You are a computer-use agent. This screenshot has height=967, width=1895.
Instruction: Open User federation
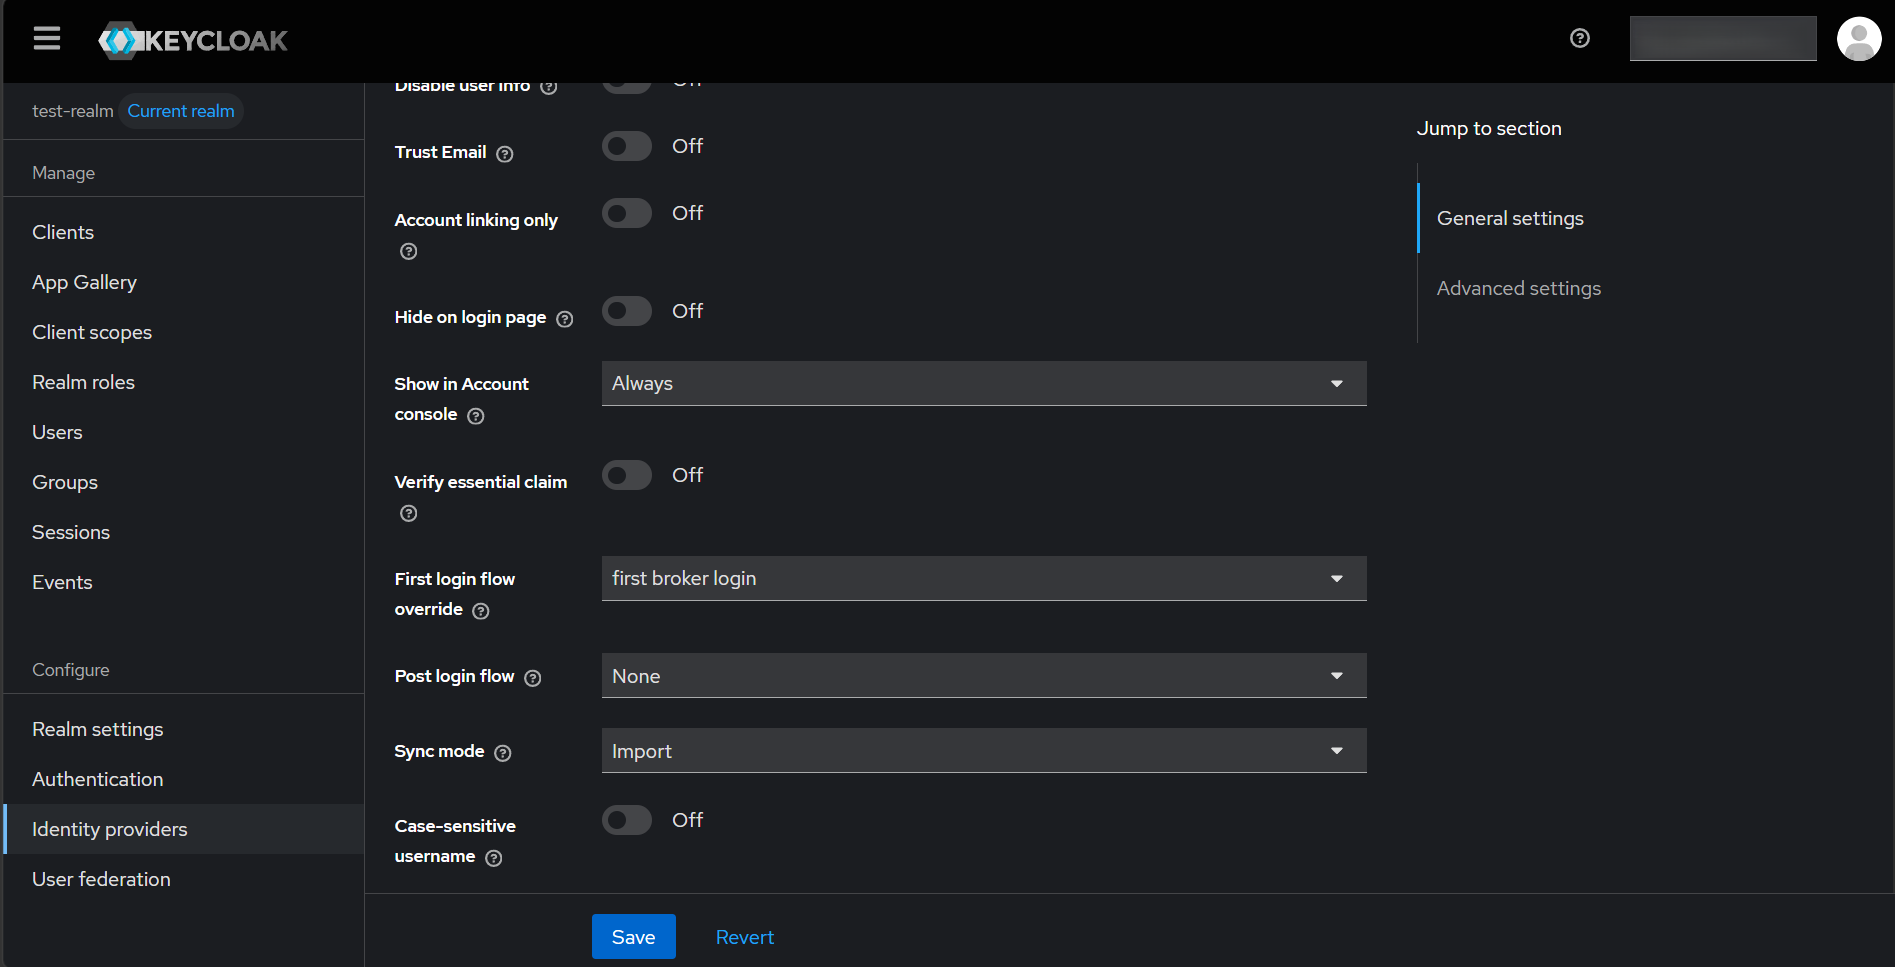pos(184,879)
